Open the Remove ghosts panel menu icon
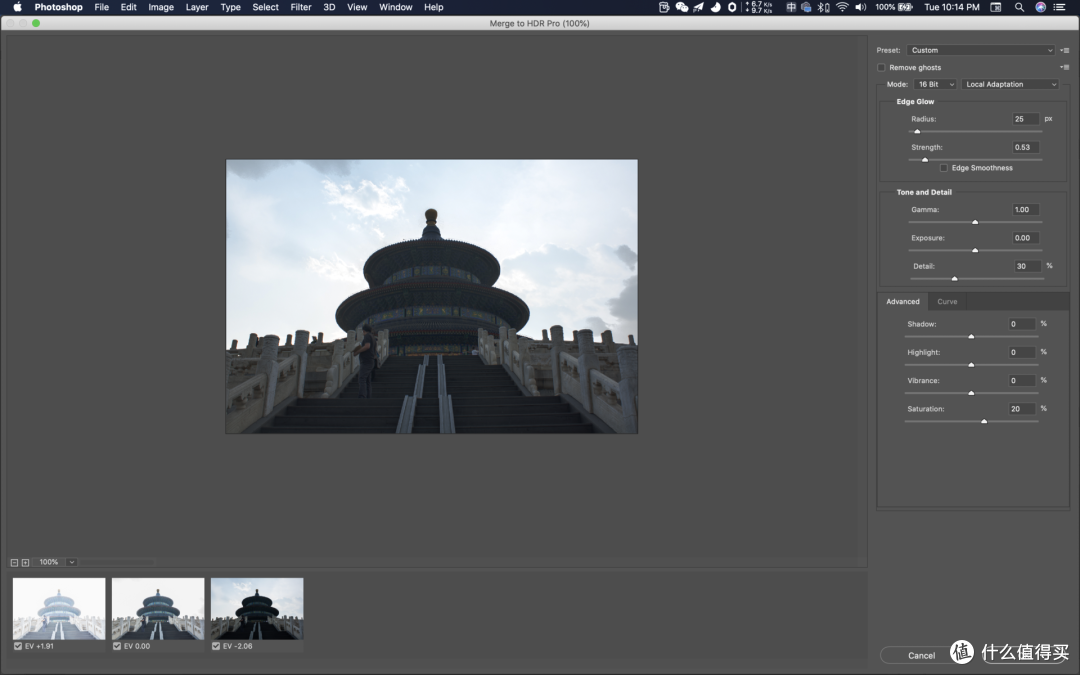The width and height of the screenshot is (1080, 675). coord(1065,68)
